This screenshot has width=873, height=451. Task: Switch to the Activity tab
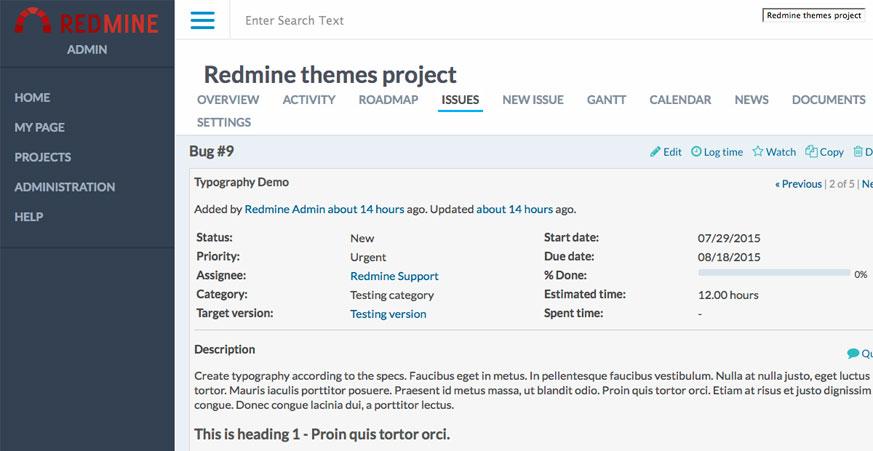click(x=309, y=100)
